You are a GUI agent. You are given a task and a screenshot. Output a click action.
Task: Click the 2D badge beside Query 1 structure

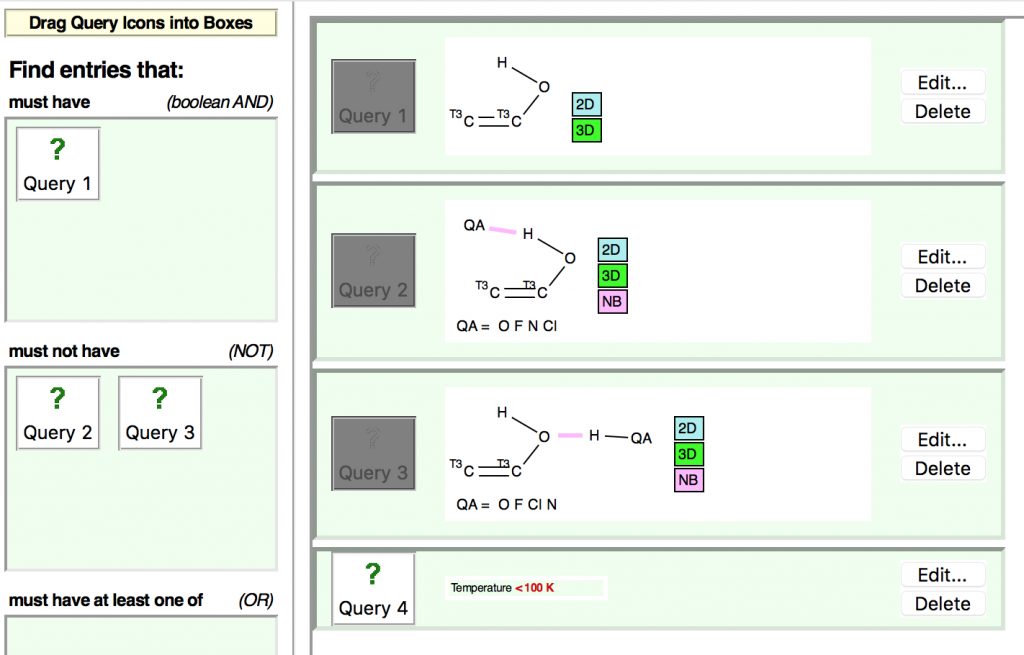pos(587,105)
